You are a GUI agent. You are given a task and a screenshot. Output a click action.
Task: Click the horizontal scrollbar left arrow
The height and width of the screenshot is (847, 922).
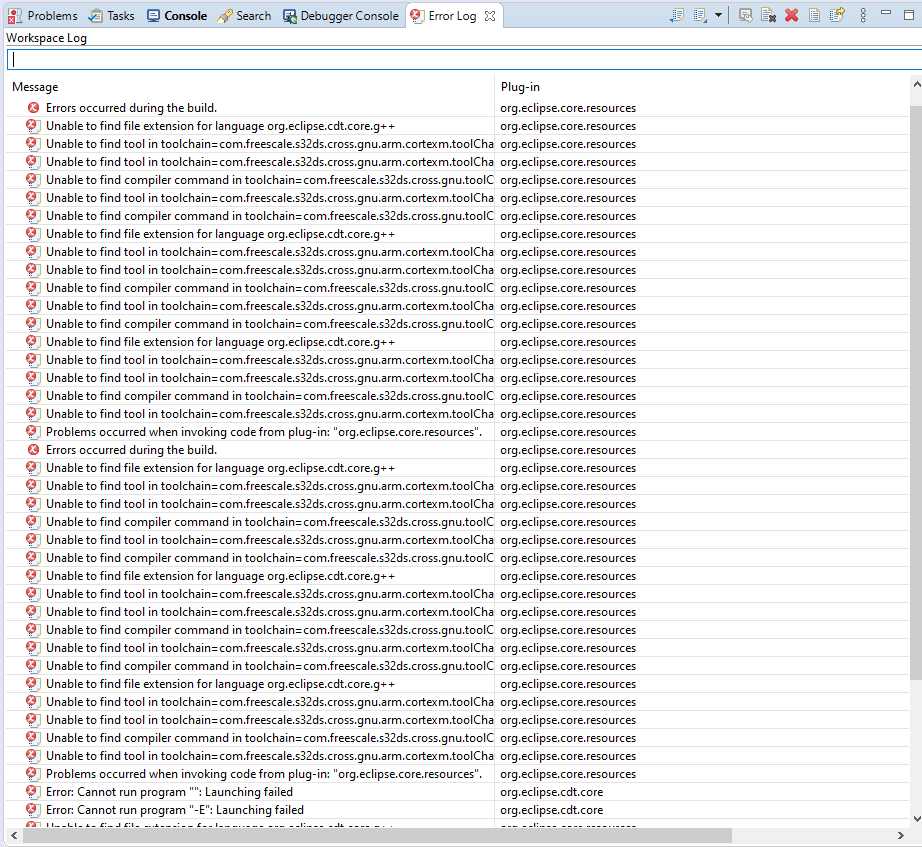pos(14,835)
